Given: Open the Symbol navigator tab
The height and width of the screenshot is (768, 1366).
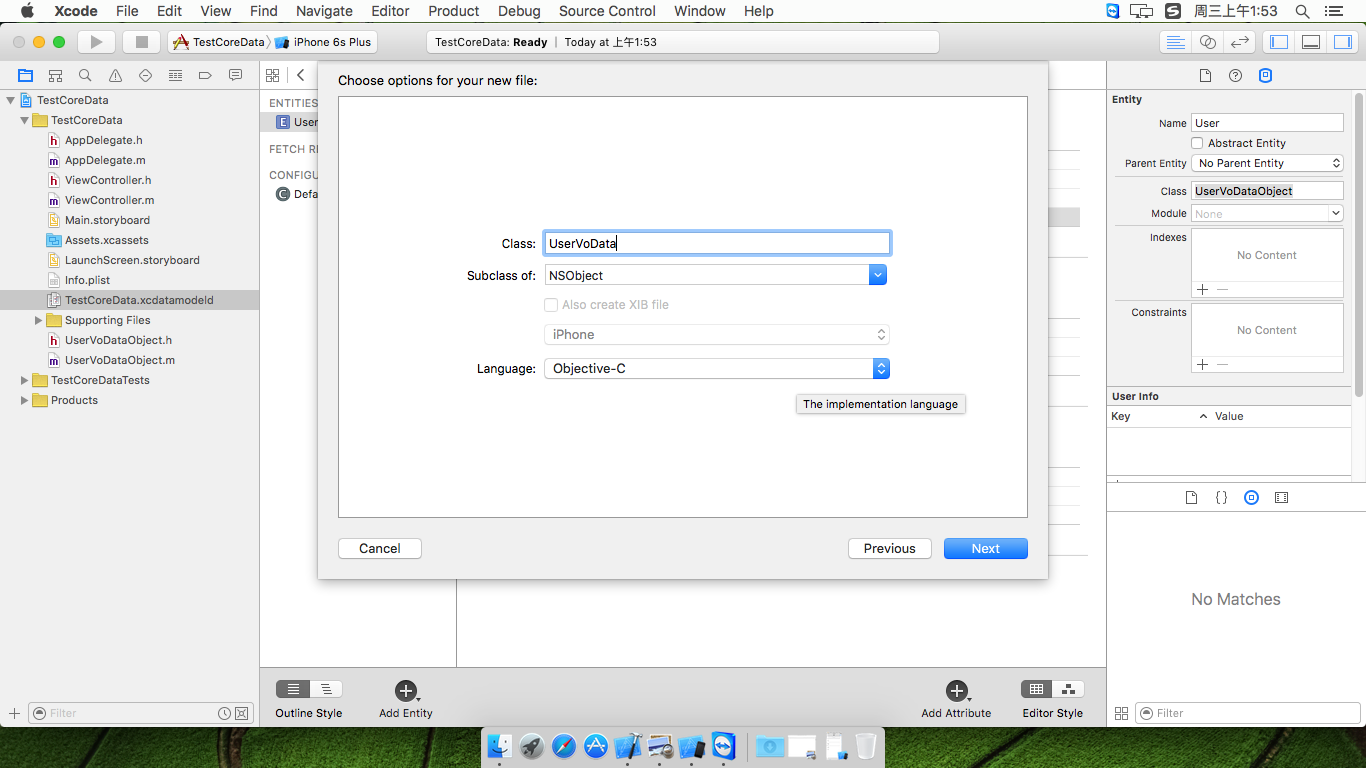Looking at the screenshot, I should [55, 75].
